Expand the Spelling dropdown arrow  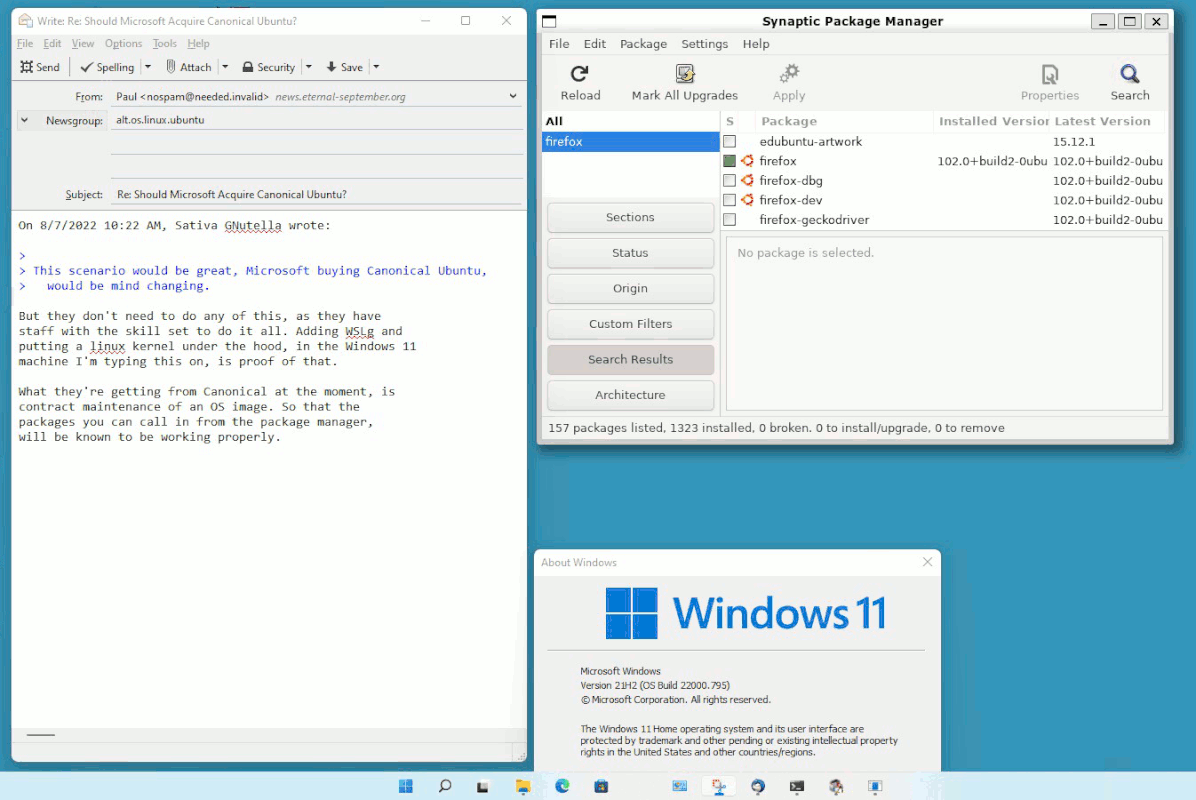[x=148, y=67]
